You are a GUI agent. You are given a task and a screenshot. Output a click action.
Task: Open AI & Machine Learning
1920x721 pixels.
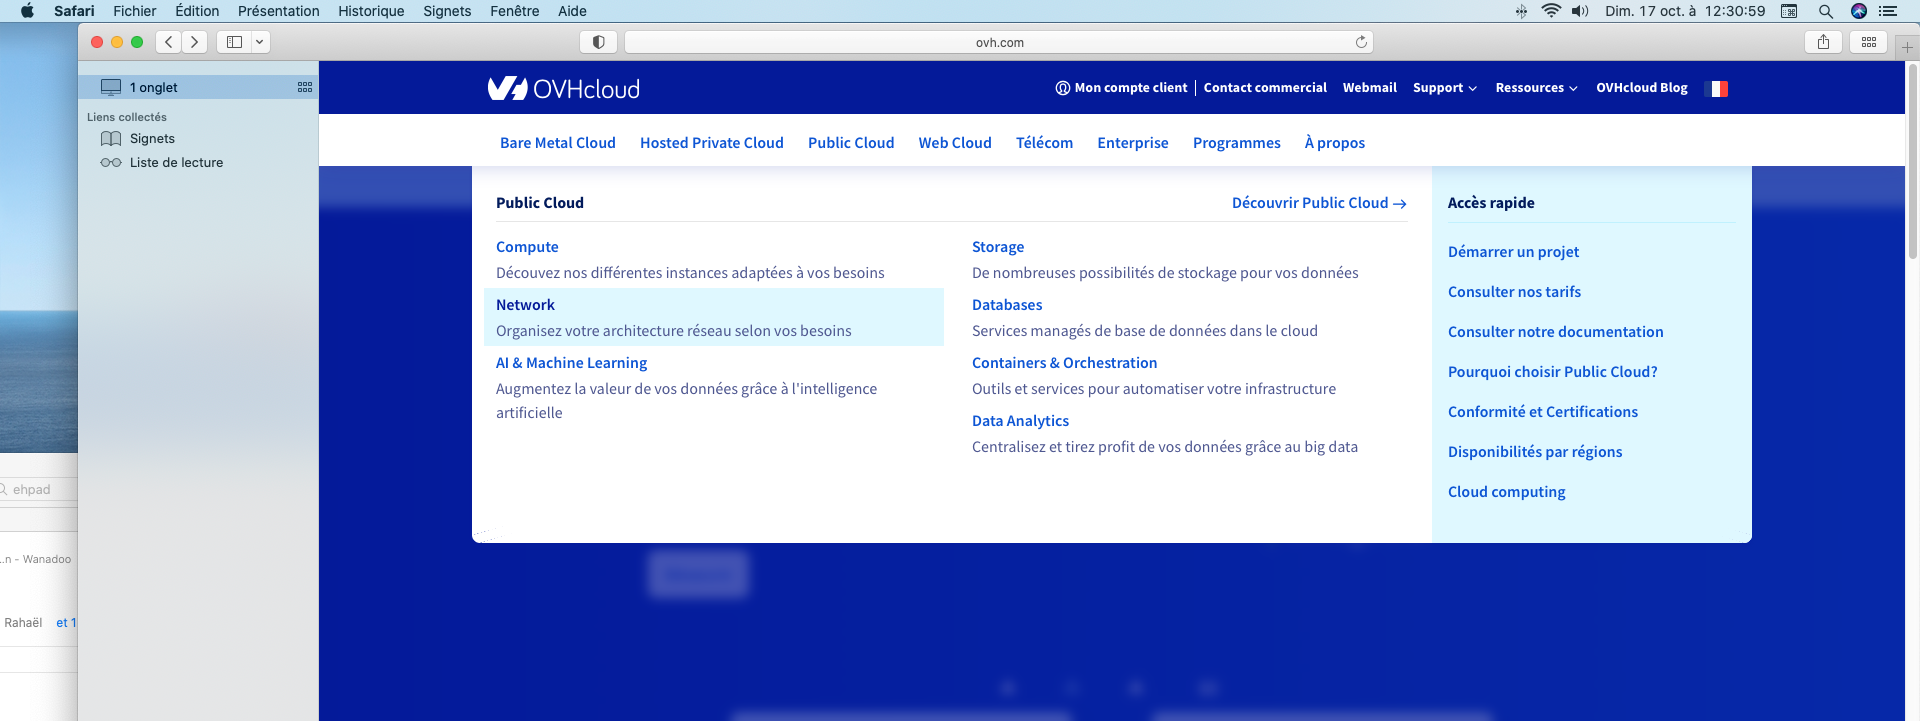[x=571, y=363]
